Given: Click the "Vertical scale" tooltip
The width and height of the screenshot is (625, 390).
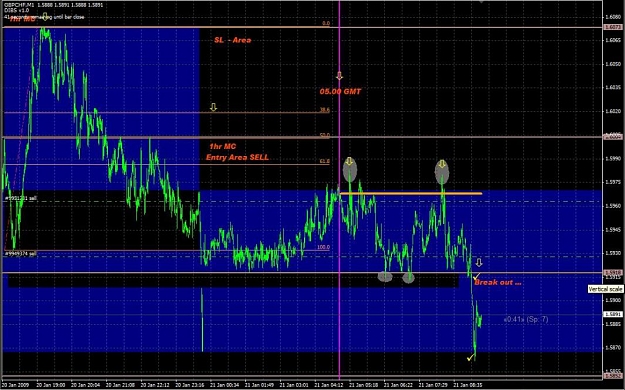Looking at the screenshot, I should [605, 289].
